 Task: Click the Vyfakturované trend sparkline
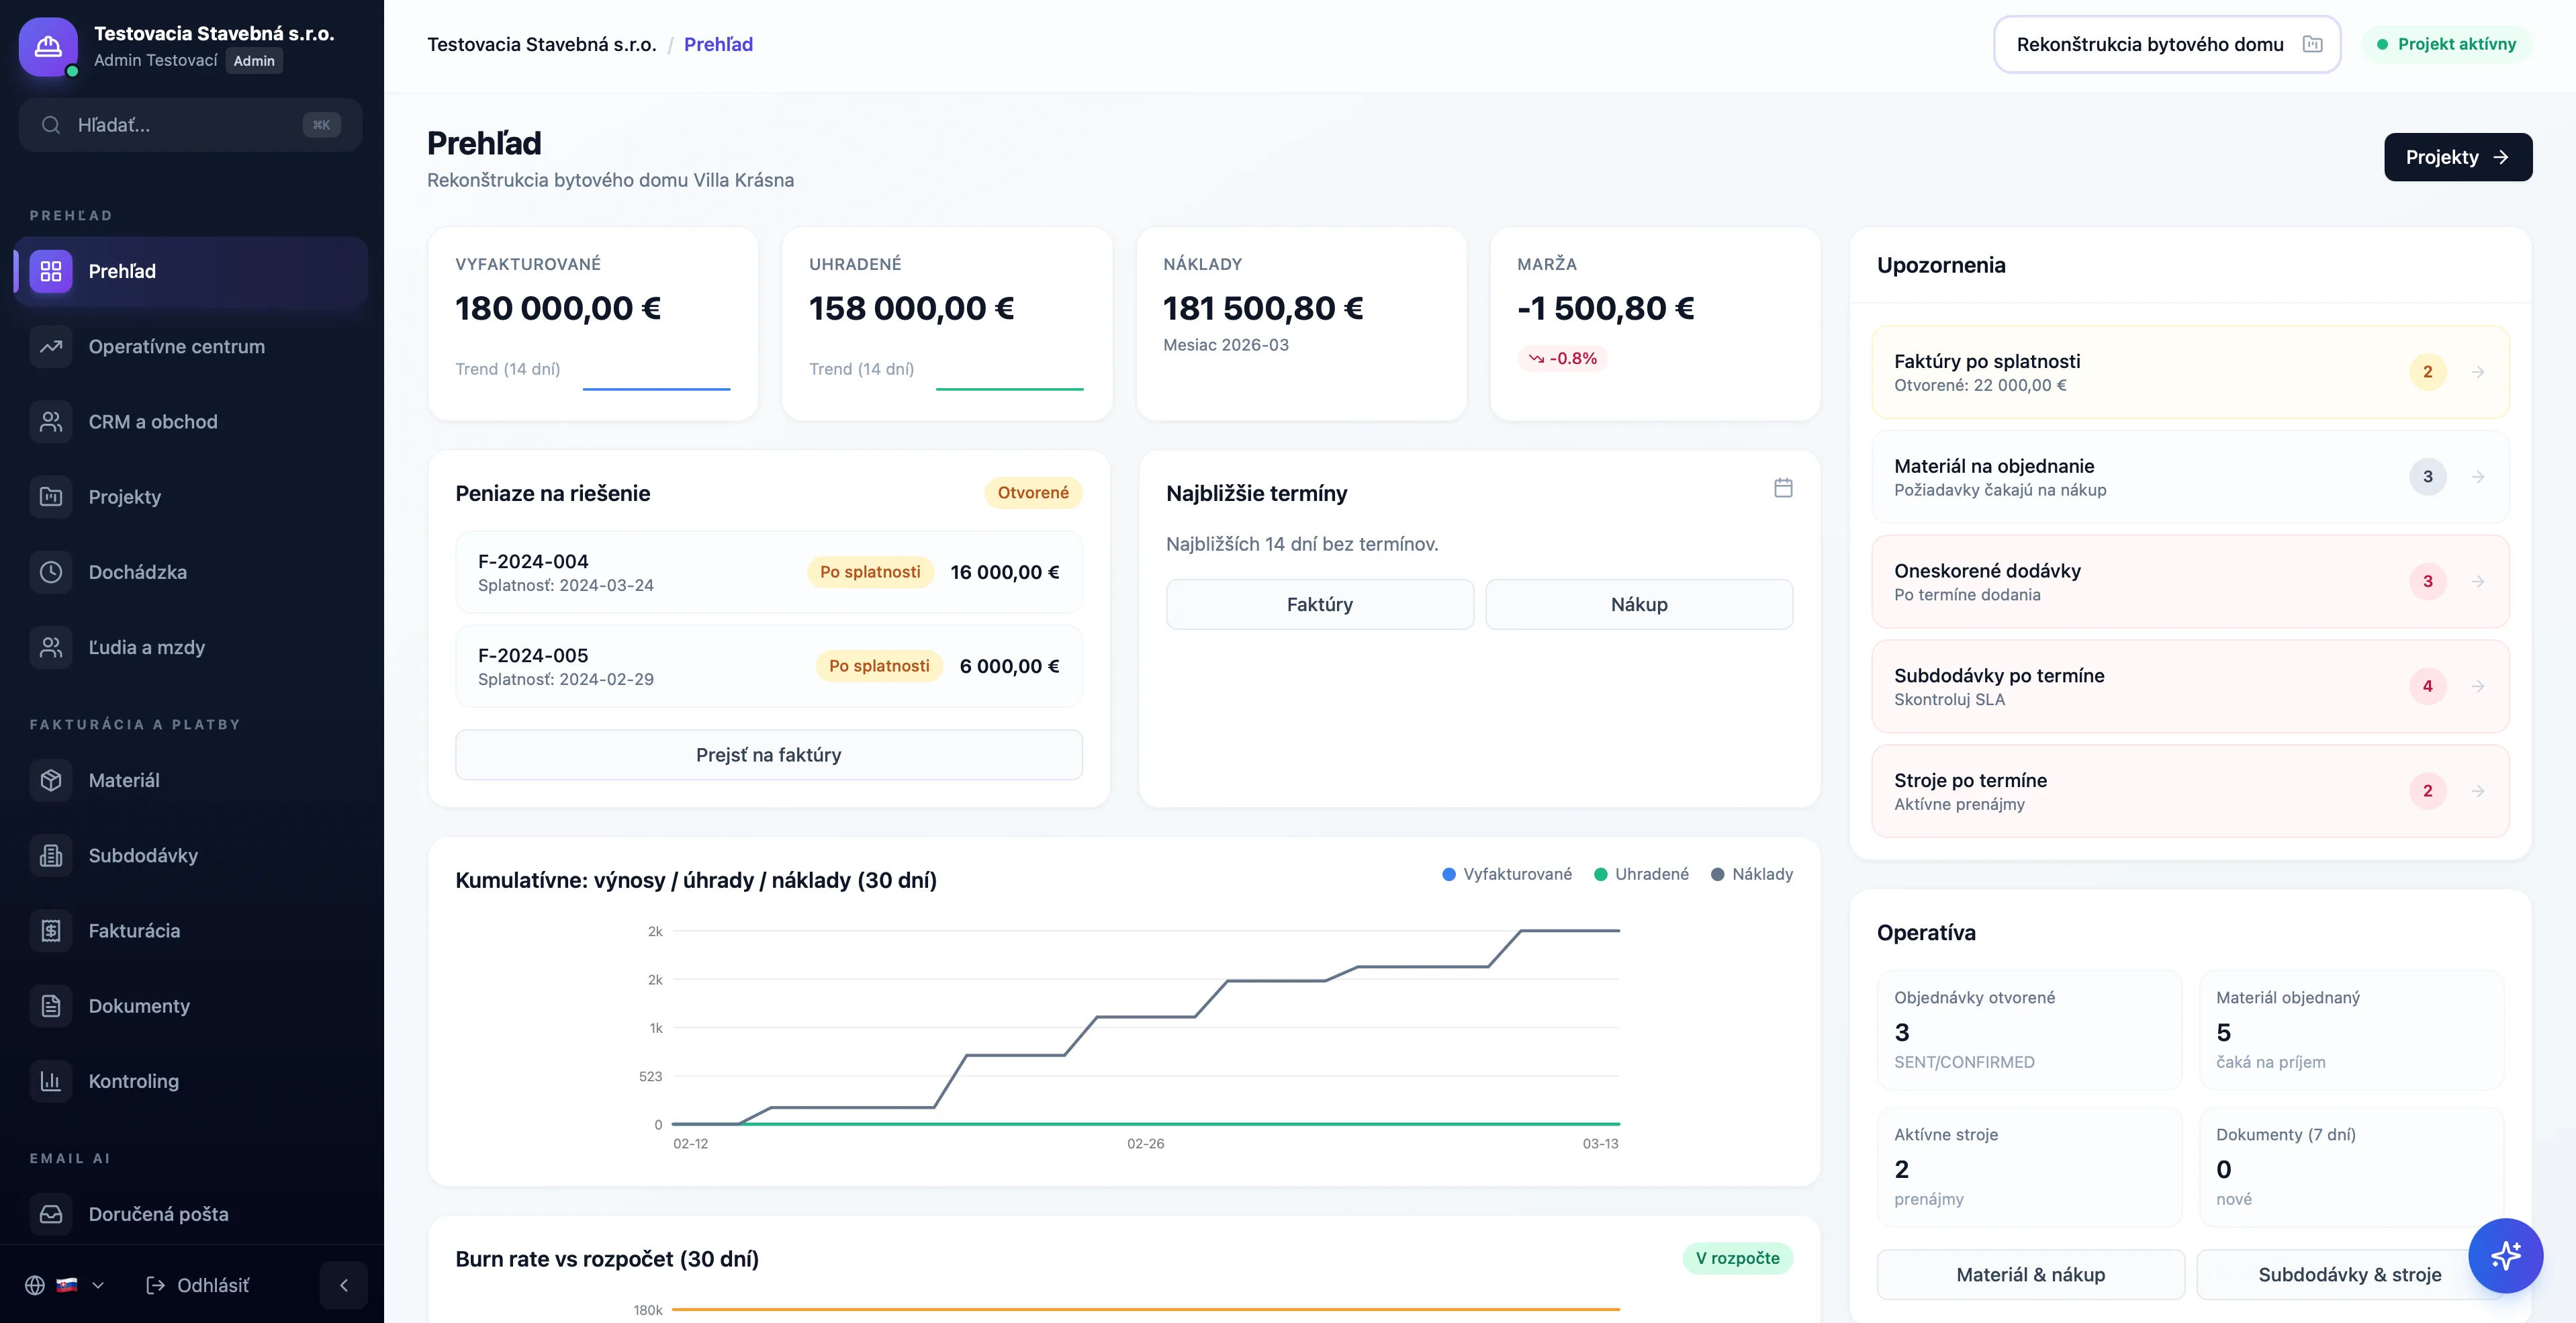click(x=656, y=388)
